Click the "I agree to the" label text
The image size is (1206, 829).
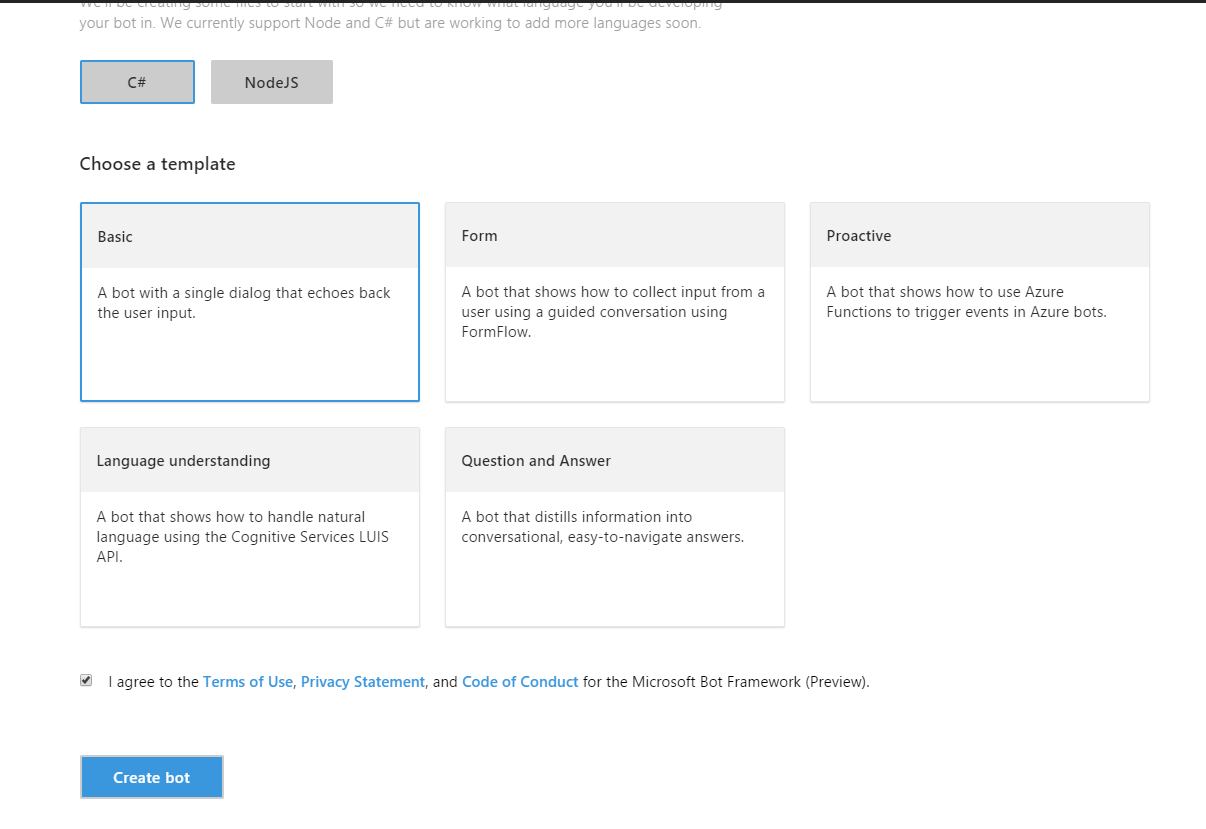(x=154, y=682)
